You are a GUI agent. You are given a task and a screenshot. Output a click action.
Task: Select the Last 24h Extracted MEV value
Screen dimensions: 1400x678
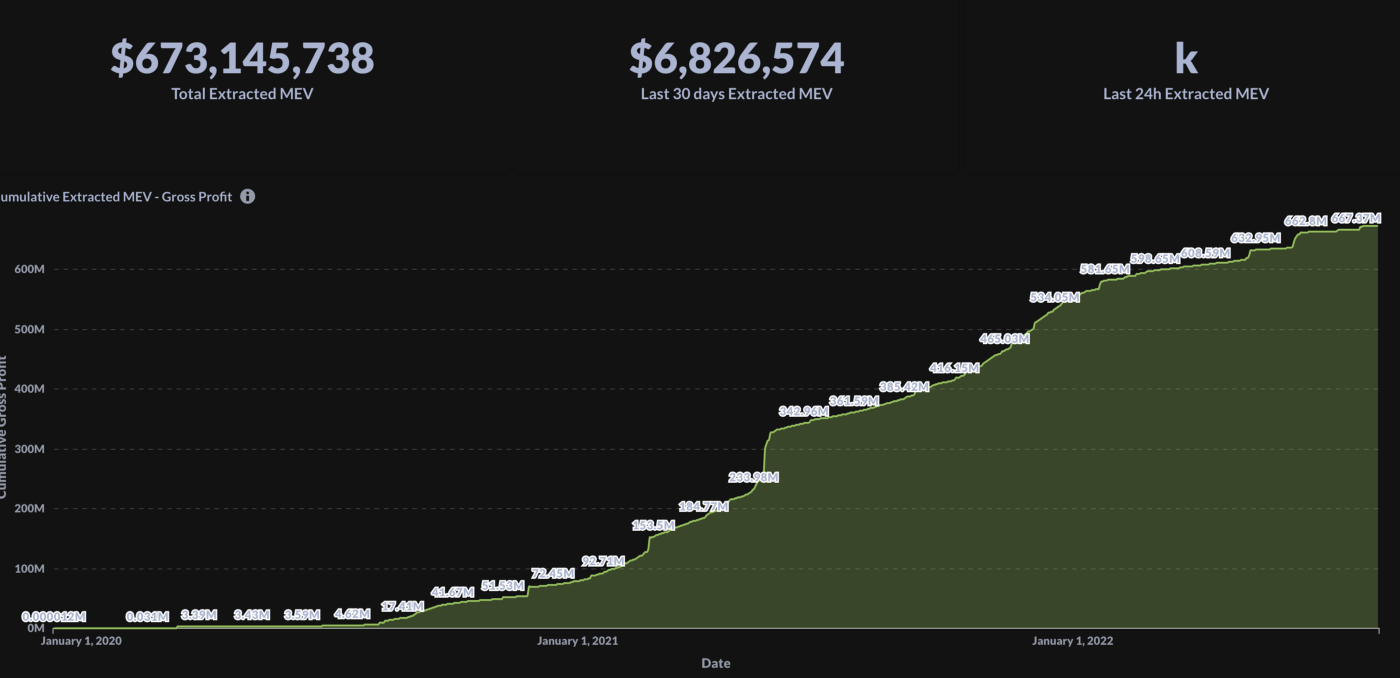pyautogui.click(x=1185, y=59)
